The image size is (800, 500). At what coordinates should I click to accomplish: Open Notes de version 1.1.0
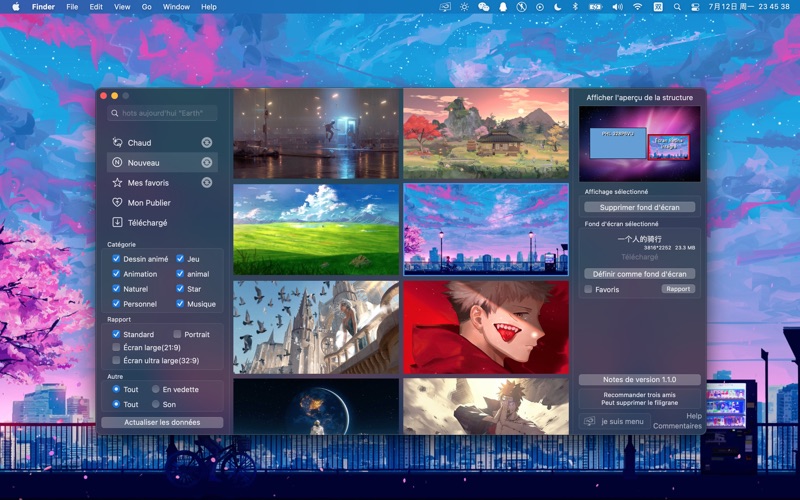[639, 380]
